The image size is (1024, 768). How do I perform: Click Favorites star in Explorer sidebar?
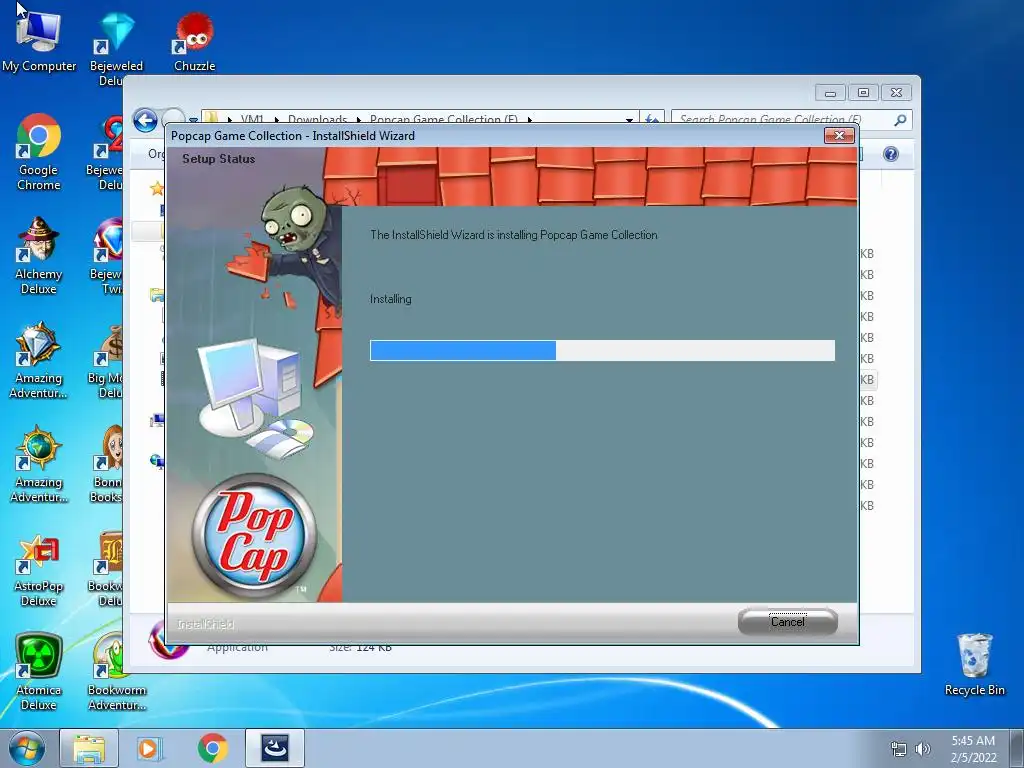tap(157, 189)
